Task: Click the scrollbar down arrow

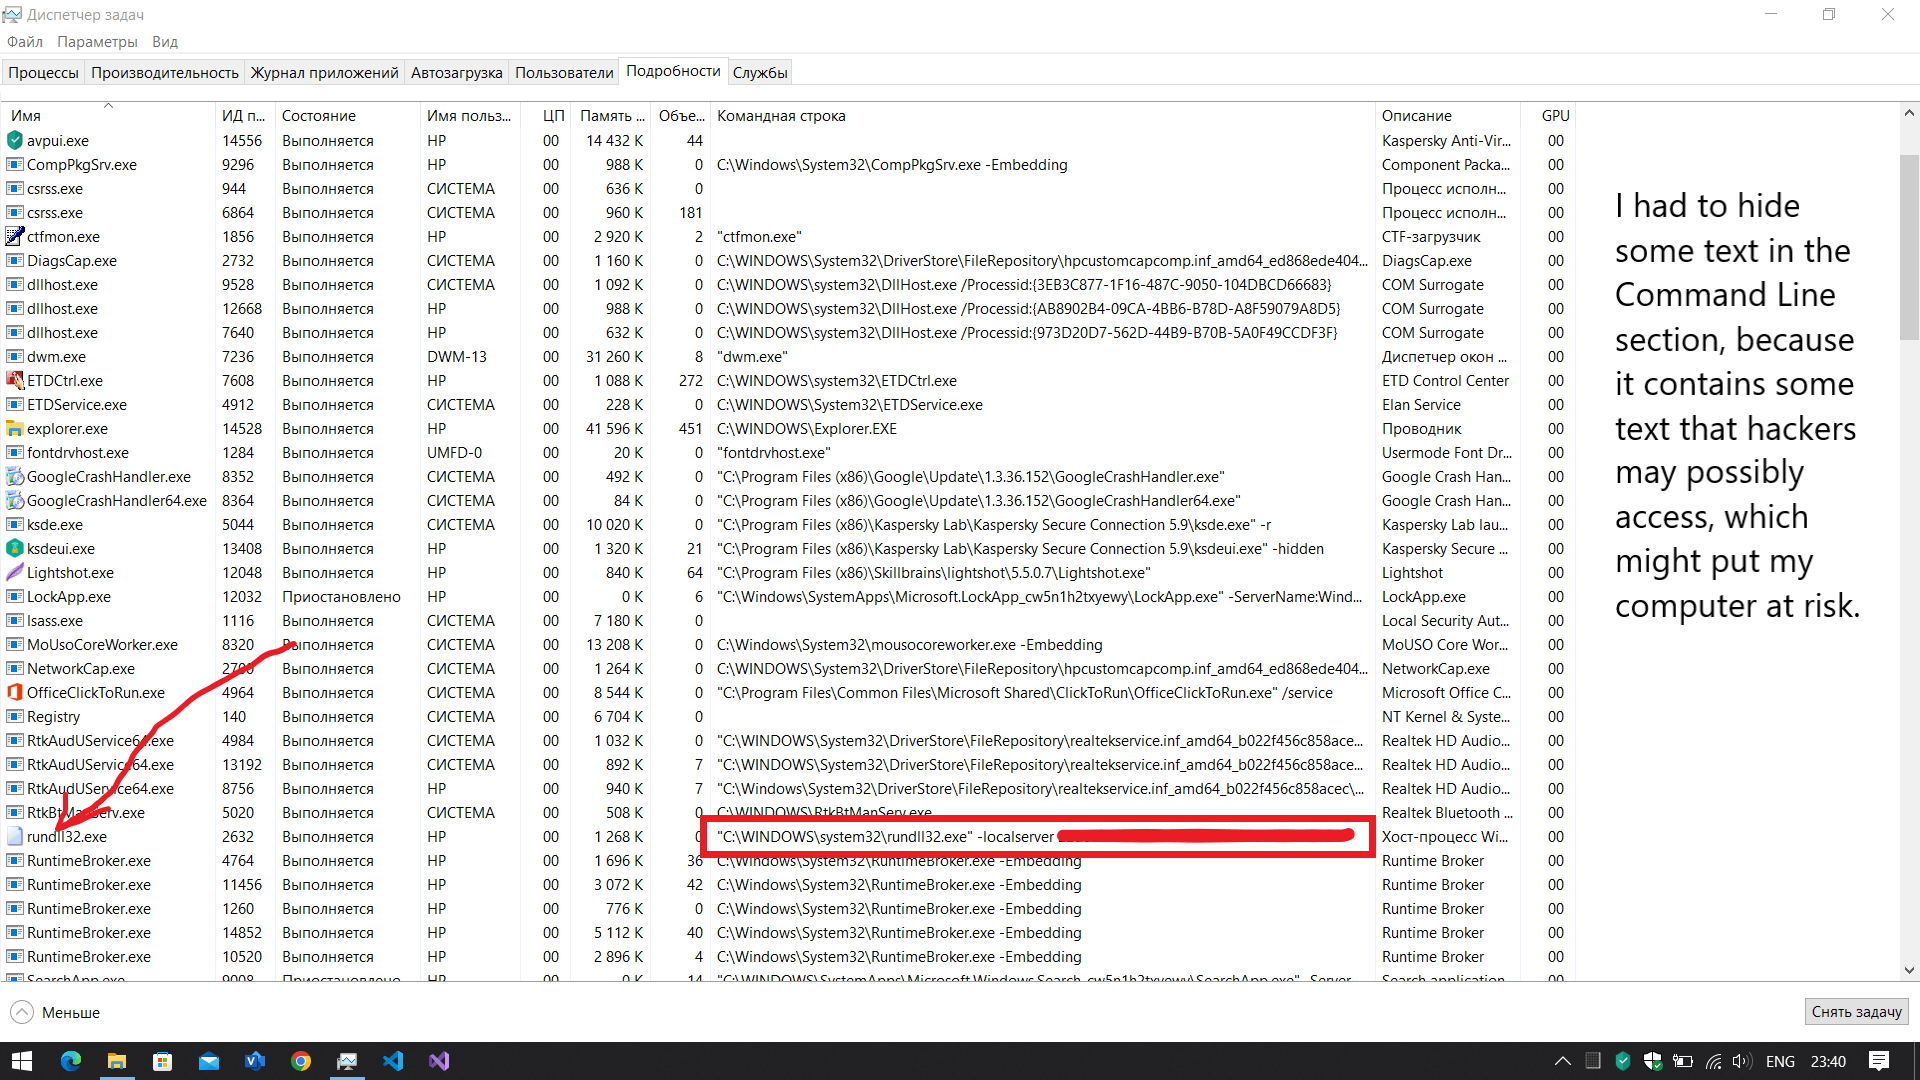Action: [1909, 969]
